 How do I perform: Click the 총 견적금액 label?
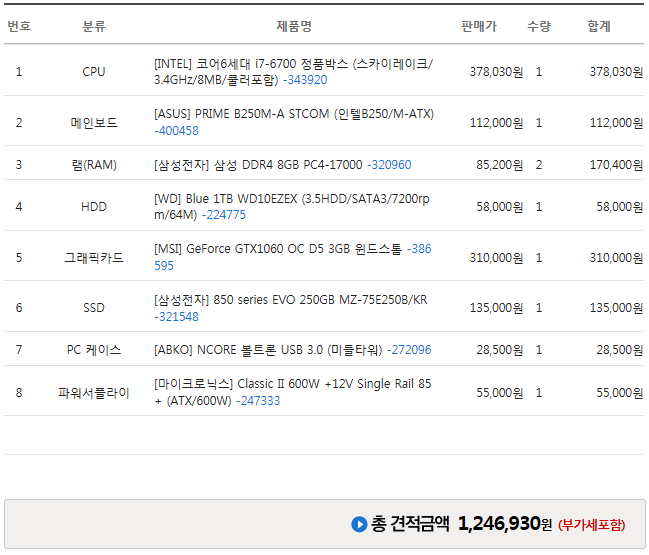[410, 524]
